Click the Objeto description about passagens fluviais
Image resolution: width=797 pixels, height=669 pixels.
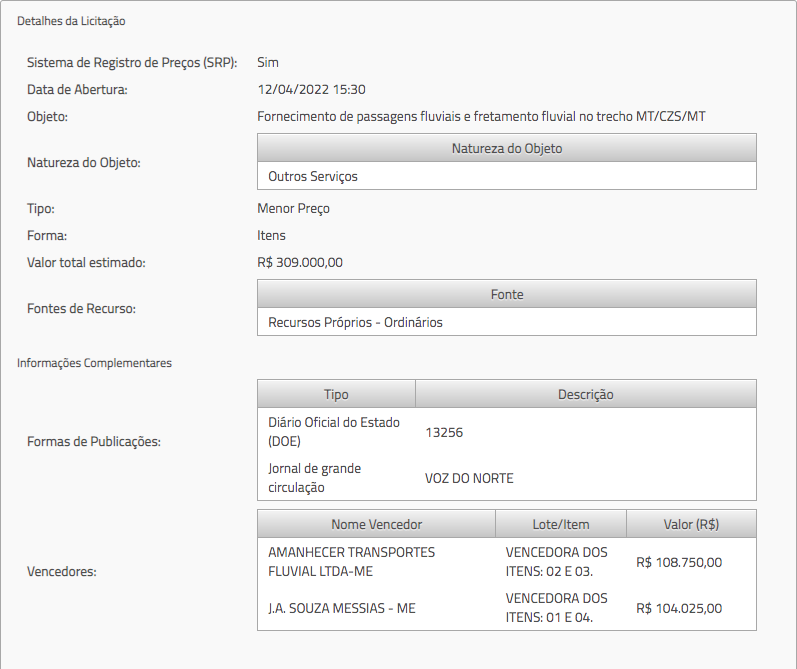coord(481,116)
